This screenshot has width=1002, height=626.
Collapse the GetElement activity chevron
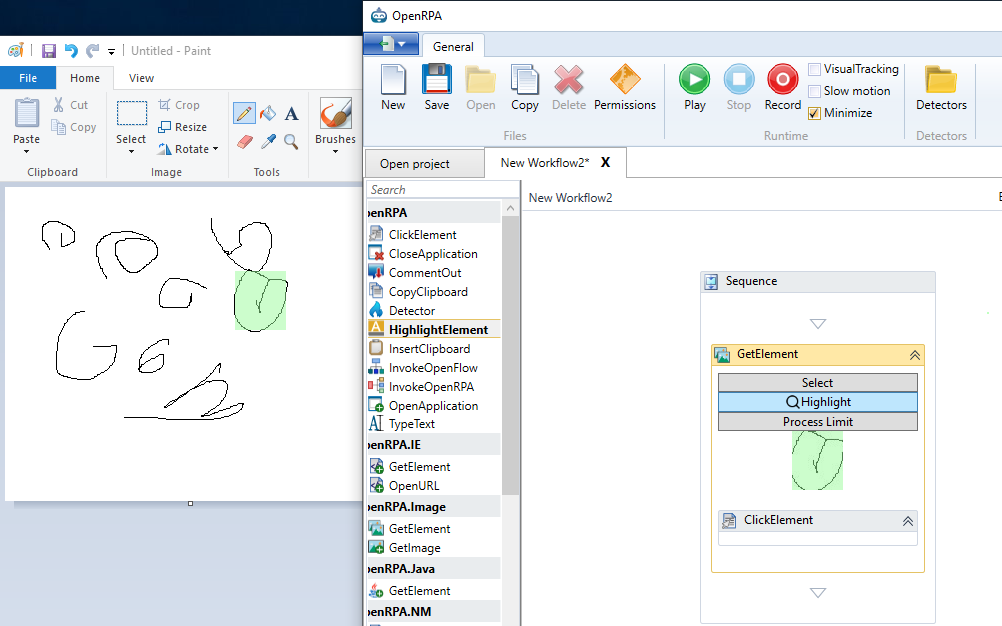pyautogui.click(x=914, y=355)
